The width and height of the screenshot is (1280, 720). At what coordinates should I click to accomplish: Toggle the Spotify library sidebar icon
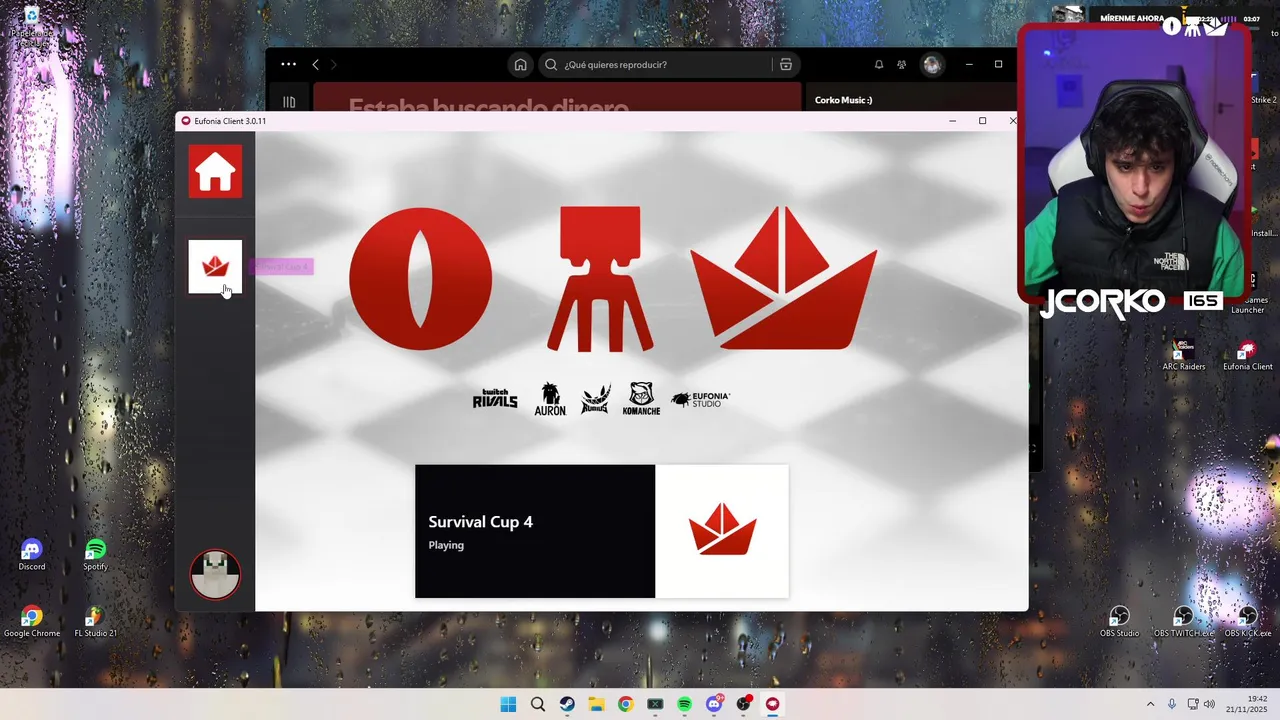point(289,101)
